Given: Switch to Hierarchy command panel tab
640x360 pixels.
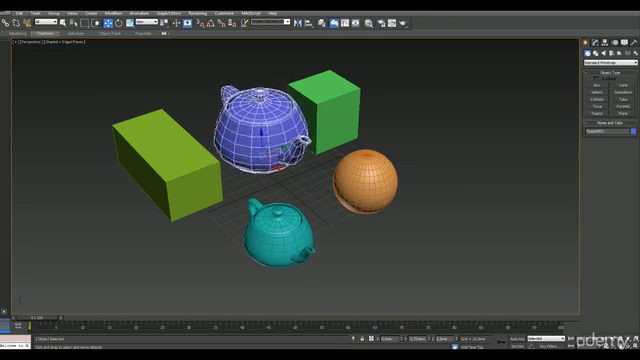Looking at the screenshot, I should 605,42.
